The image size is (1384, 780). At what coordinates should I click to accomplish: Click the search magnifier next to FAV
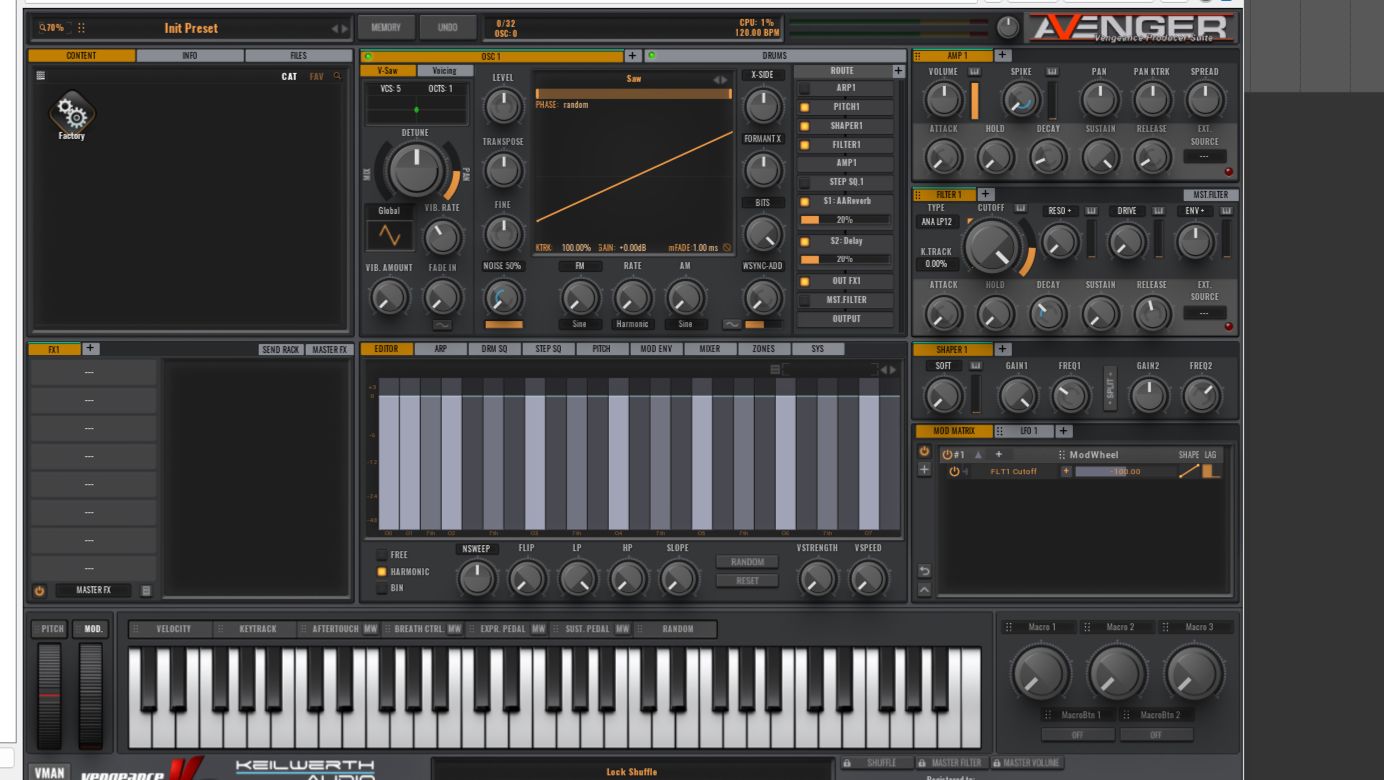coord(338,76)
